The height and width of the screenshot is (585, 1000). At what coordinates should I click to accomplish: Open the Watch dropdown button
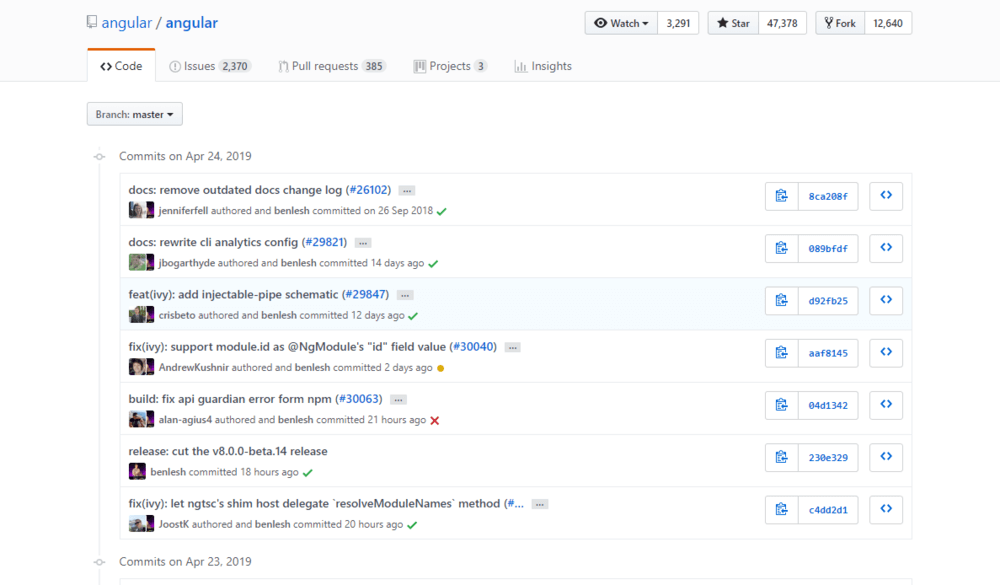click(x=621, y=23)
